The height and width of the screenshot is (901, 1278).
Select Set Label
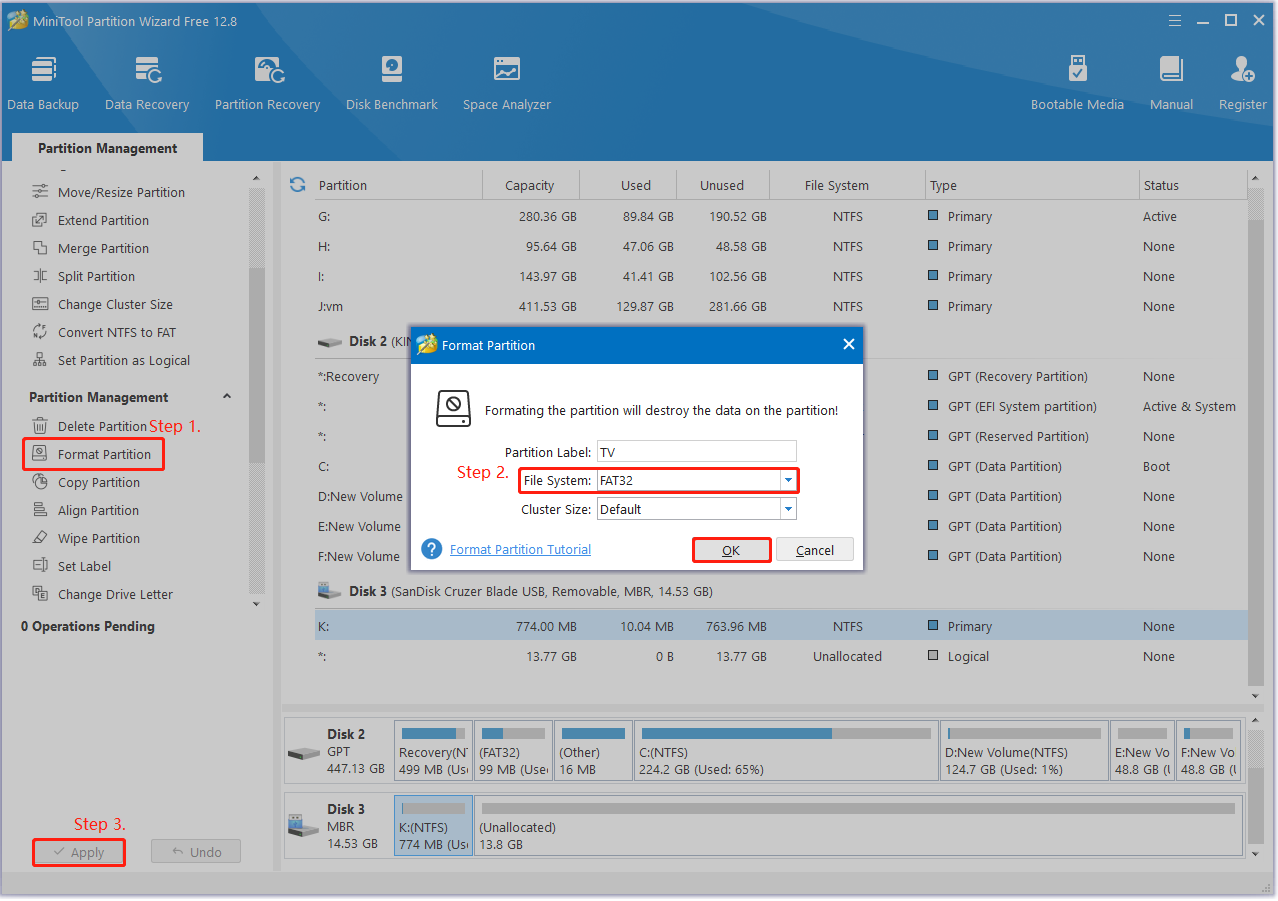coord(84,566)
